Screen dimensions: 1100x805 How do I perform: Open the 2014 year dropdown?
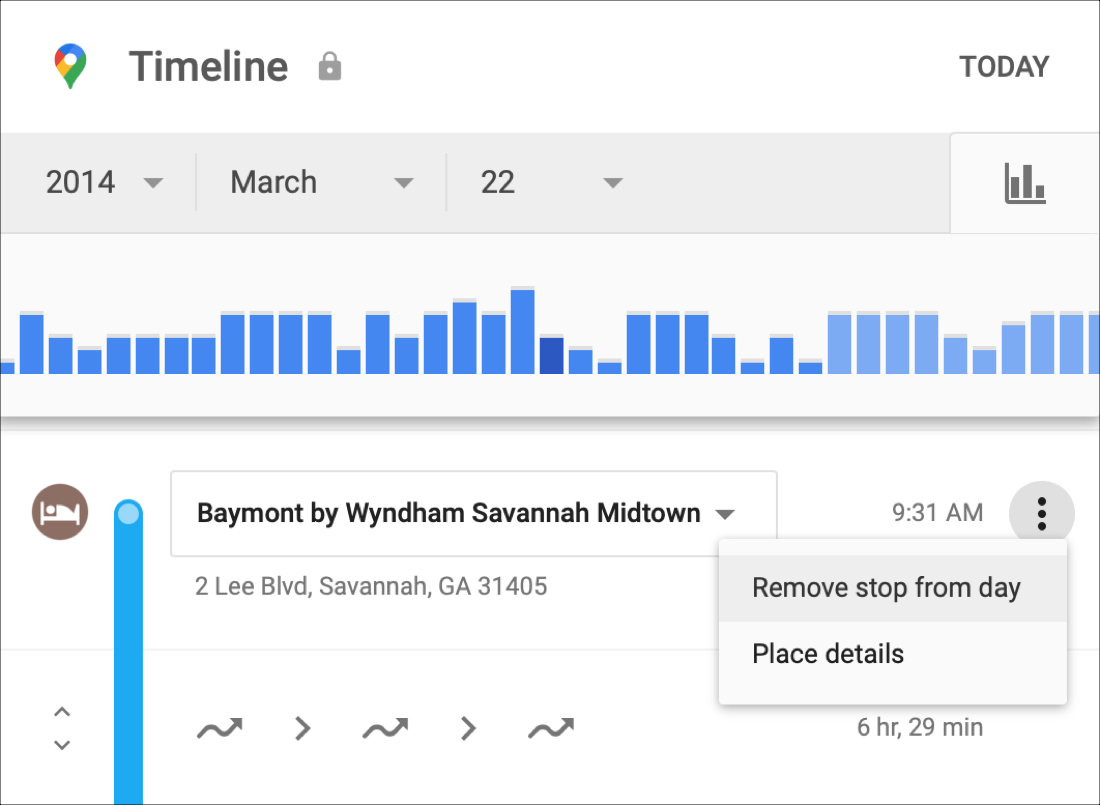(x=104, y=182)
